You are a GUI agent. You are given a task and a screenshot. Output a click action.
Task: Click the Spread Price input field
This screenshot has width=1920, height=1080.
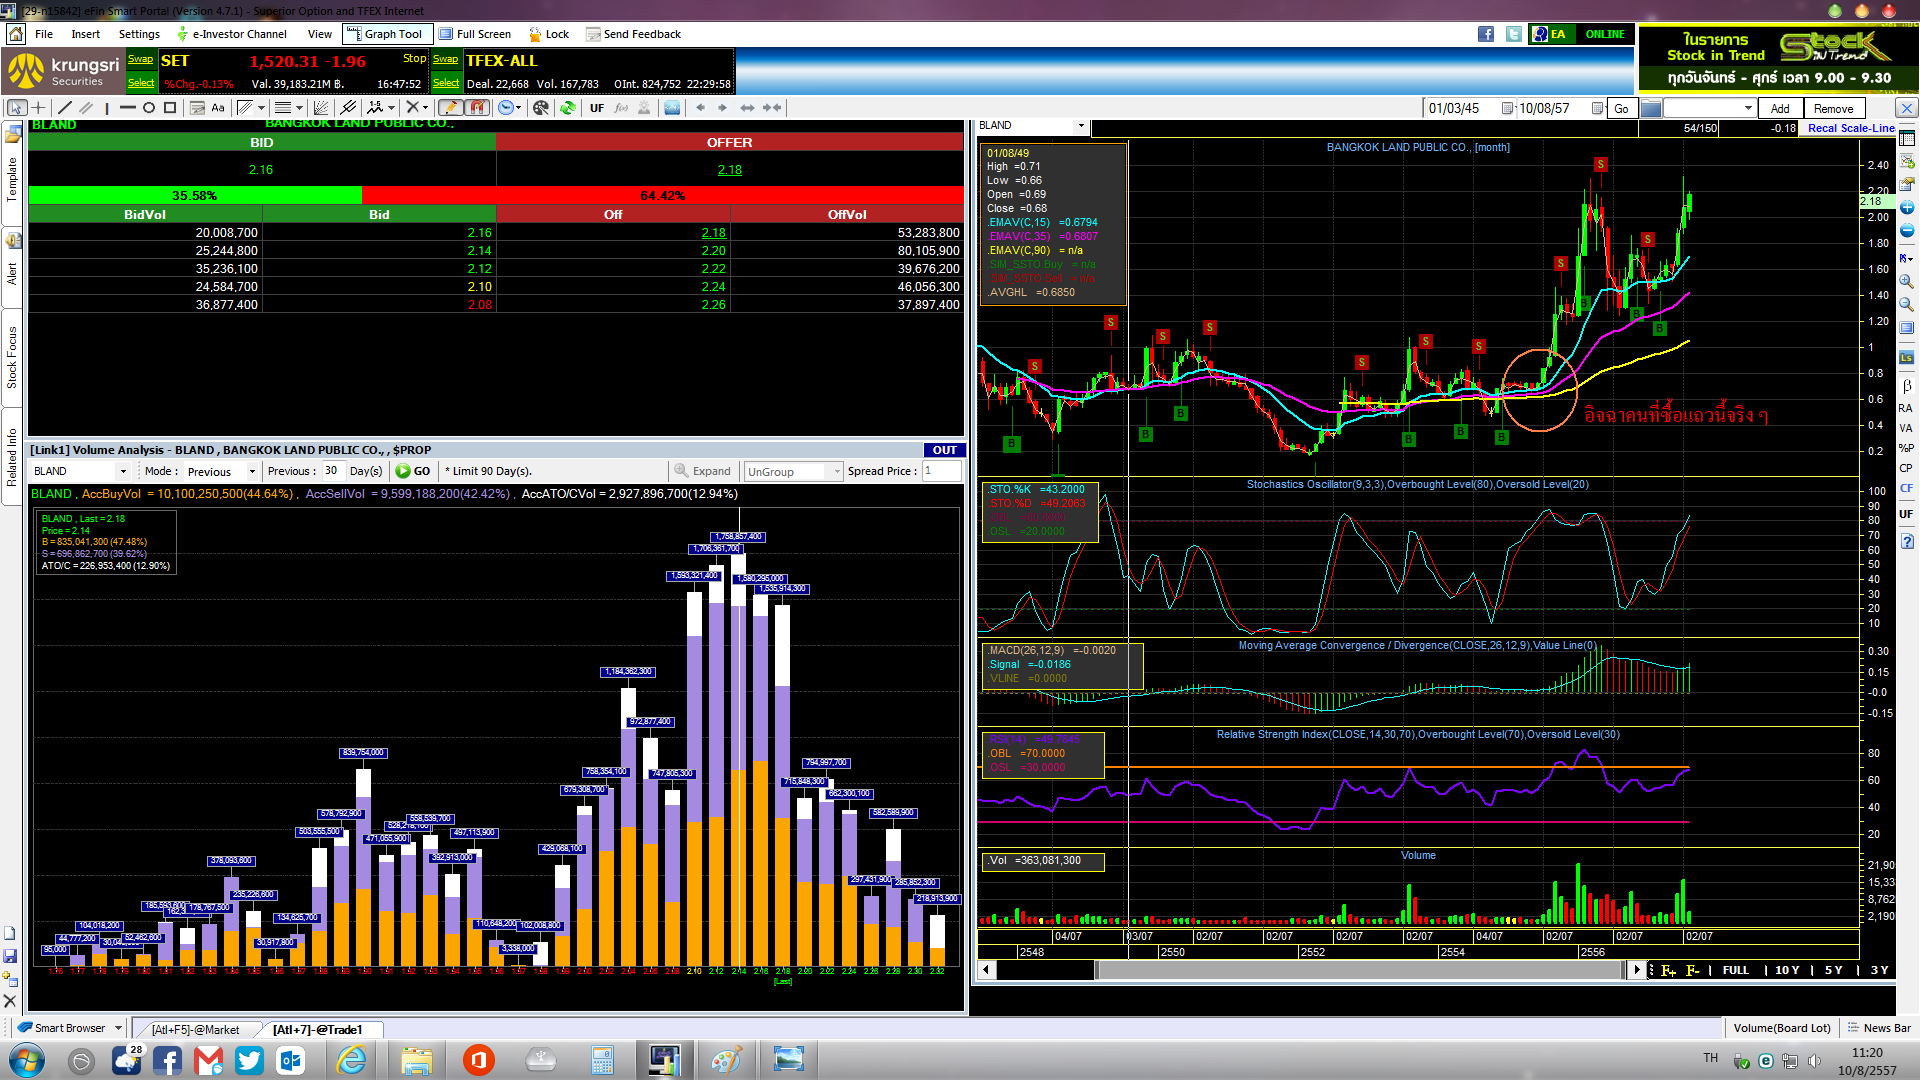[x=941, y=471]
